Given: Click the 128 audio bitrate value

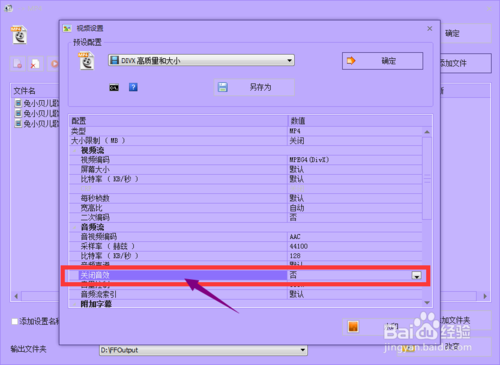Looking at the screenshot, I should click(x=295, y=256).
